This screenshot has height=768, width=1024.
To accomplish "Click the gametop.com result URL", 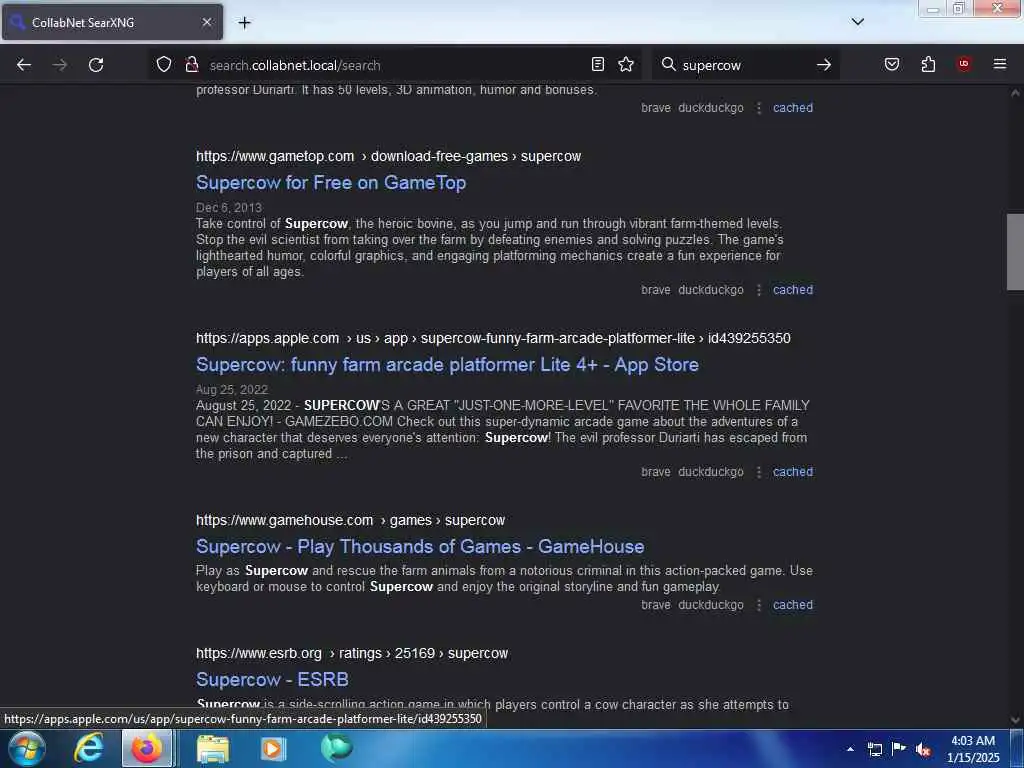I will point(389,157).
